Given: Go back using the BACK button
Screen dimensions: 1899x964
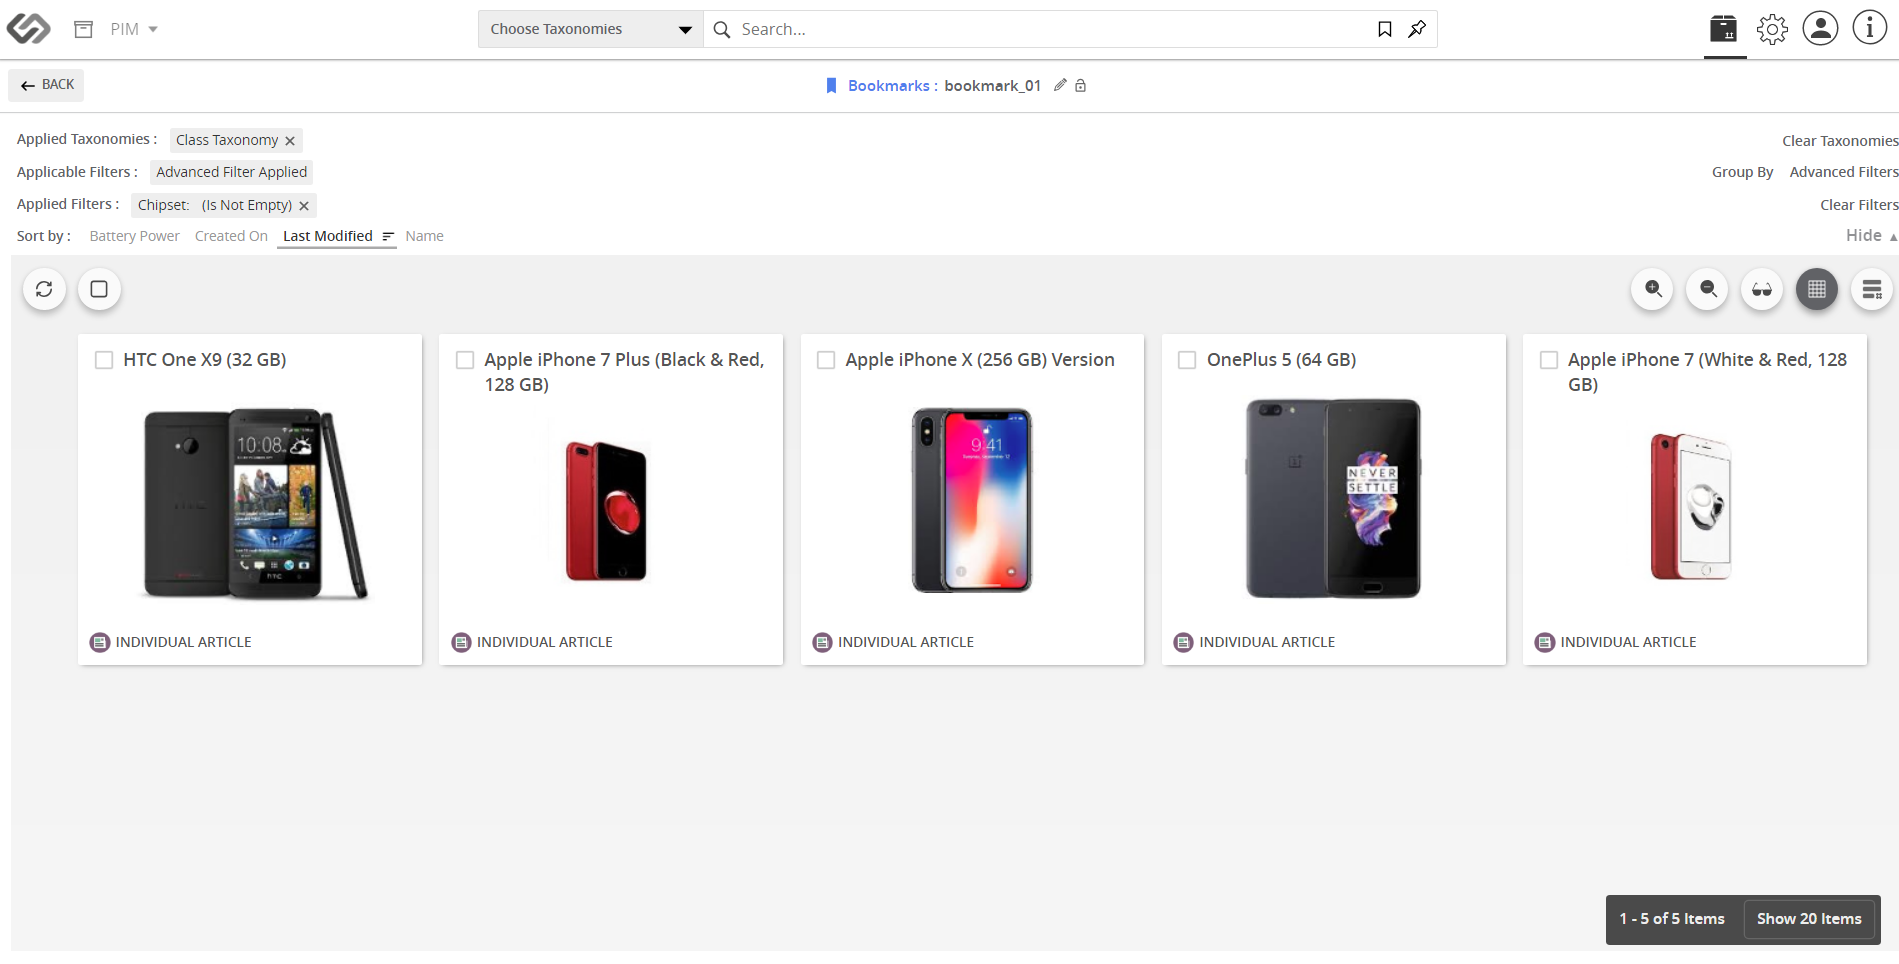Looking at the screenshot, I should tap(46, 85).
